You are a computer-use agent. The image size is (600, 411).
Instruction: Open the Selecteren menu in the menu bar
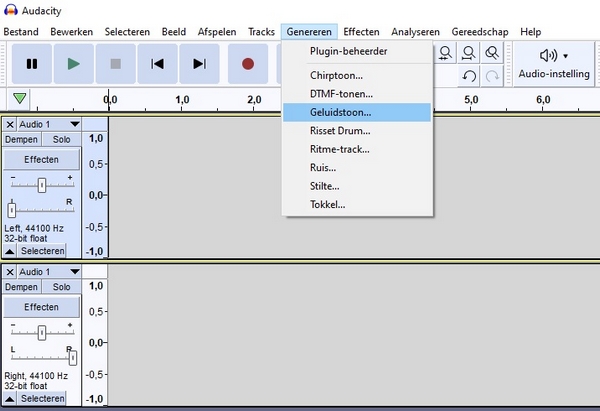(x=127, y=32)
